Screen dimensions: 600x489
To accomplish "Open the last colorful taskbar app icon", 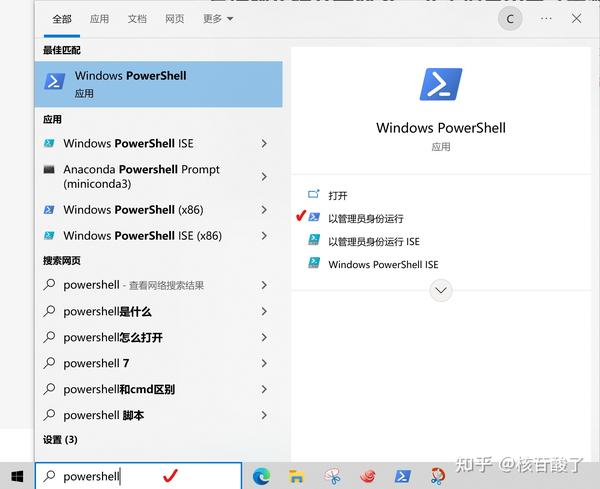I will (438, 476).
